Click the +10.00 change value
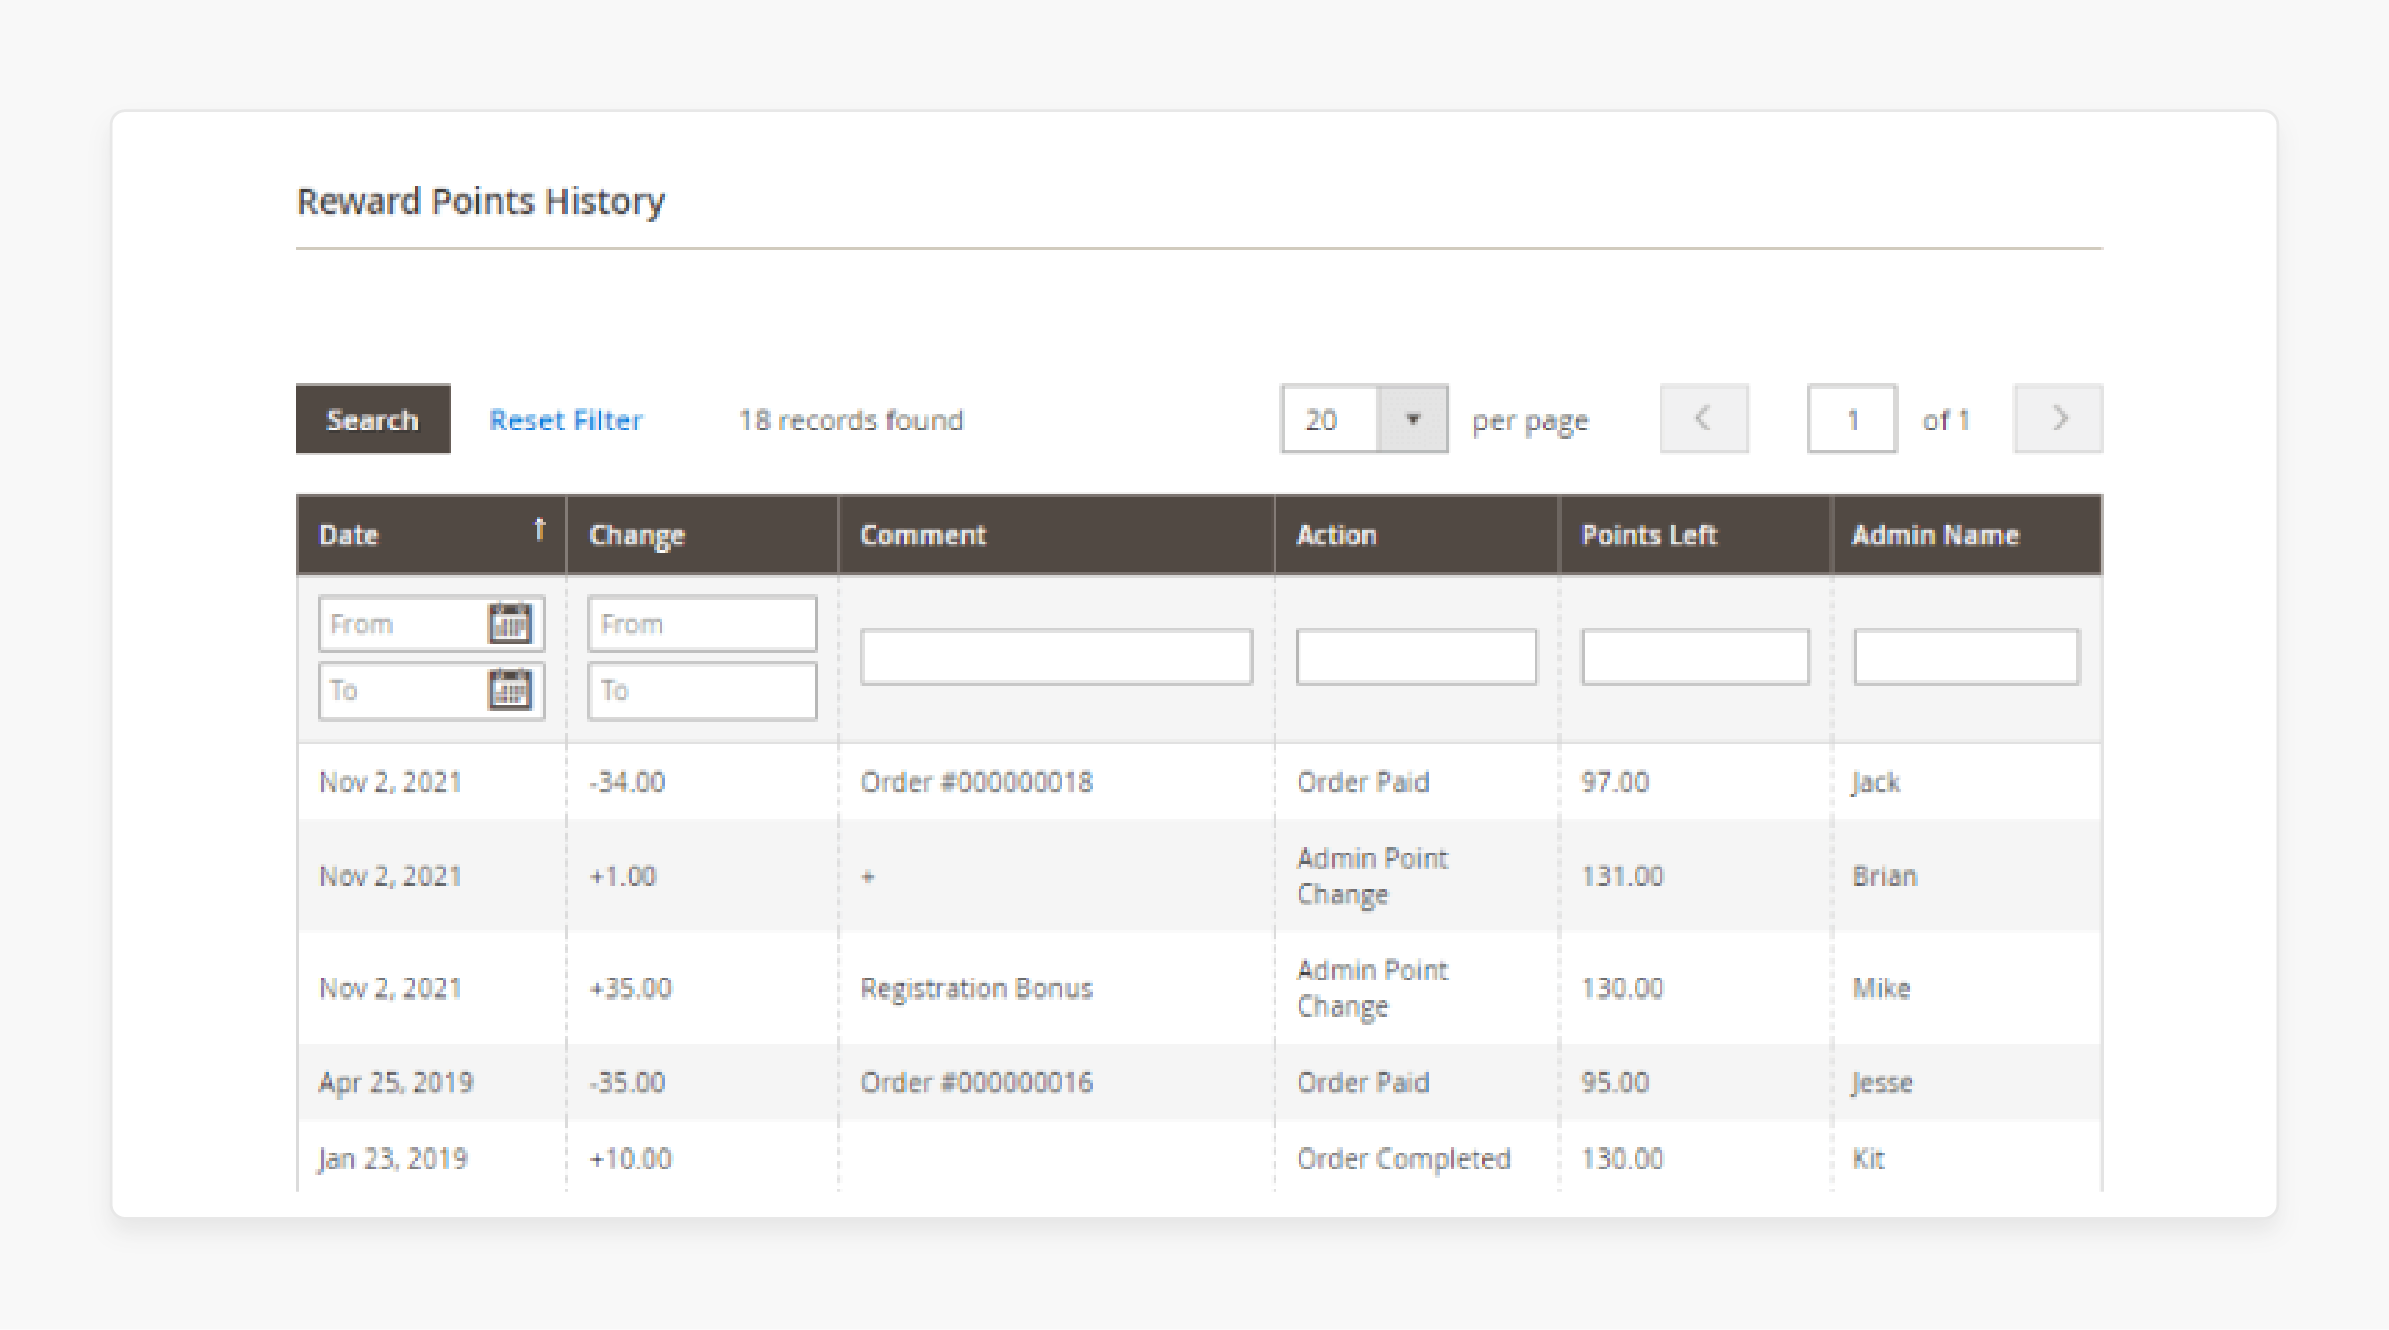This screenshot has height=1330, width=2389. click(630, 1158)
